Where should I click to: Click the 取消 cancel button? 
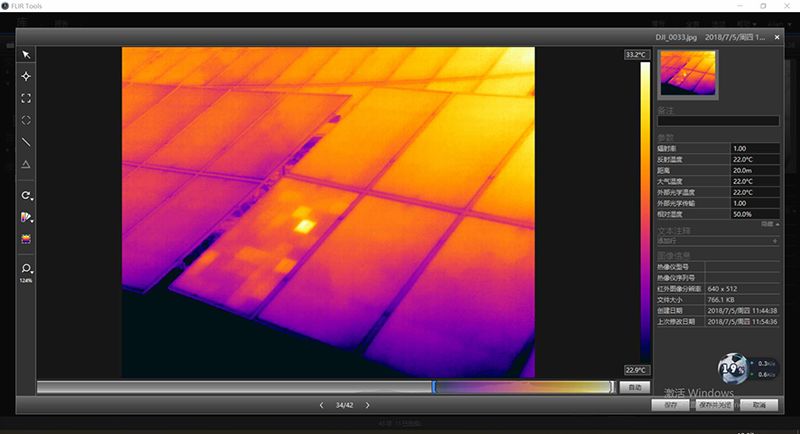760,405
